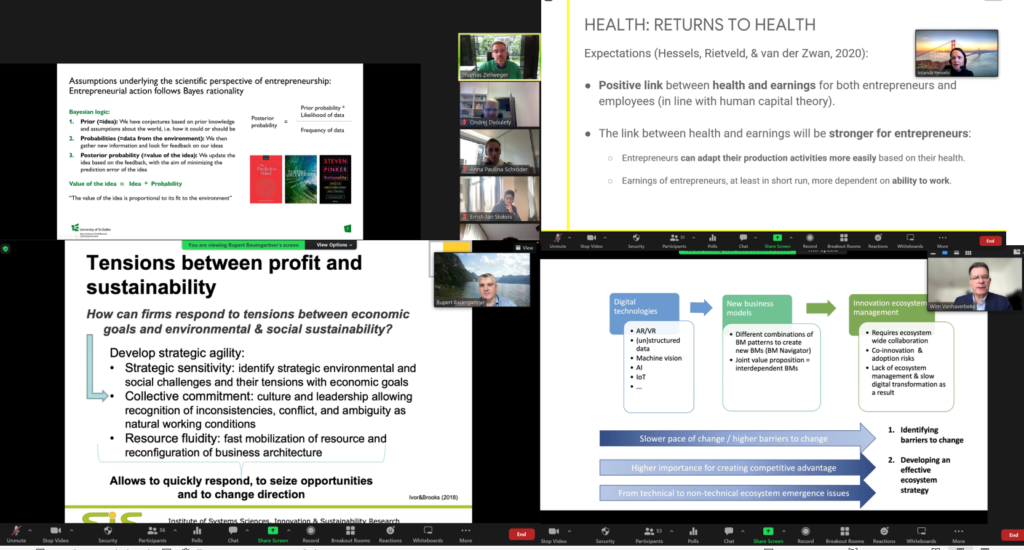Screen dimensions: 1024x550
Task: Open Polls in the Health slide Zoom toolbar
Action: (x=712, y=241)
